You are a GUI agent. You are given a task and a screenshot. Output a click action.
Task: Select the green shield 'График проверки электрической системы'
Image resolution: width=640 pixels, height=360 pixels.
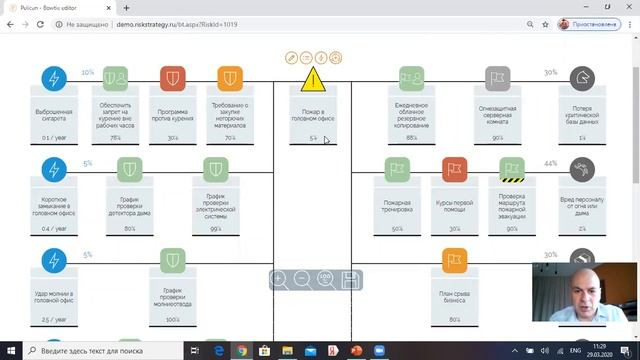(216, 169)
